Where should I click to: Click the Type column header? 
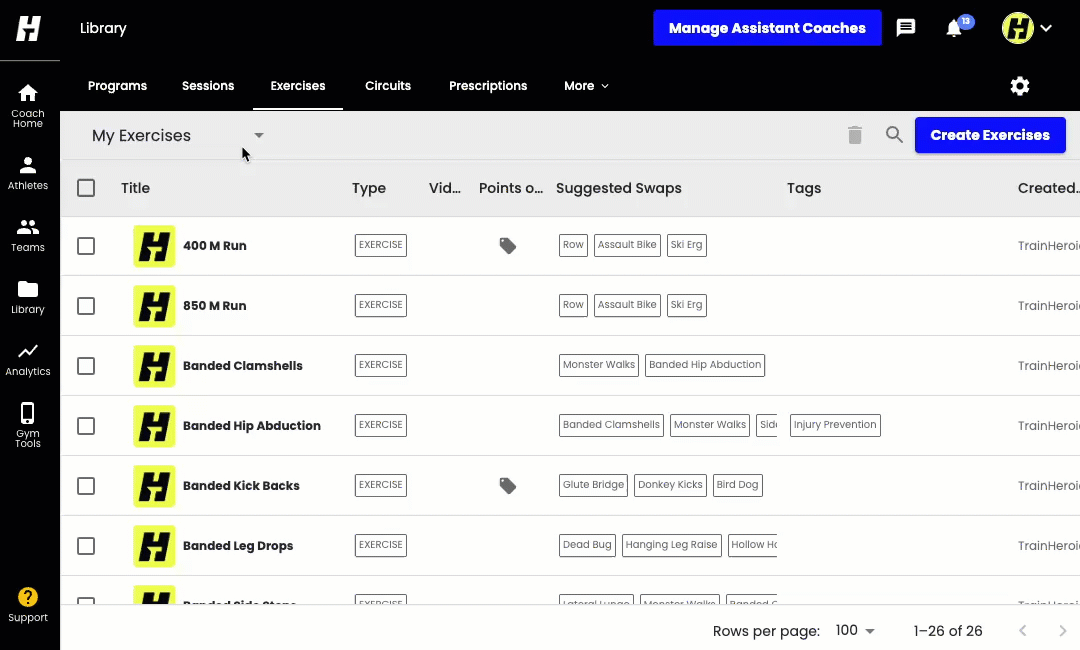[369, 188]
